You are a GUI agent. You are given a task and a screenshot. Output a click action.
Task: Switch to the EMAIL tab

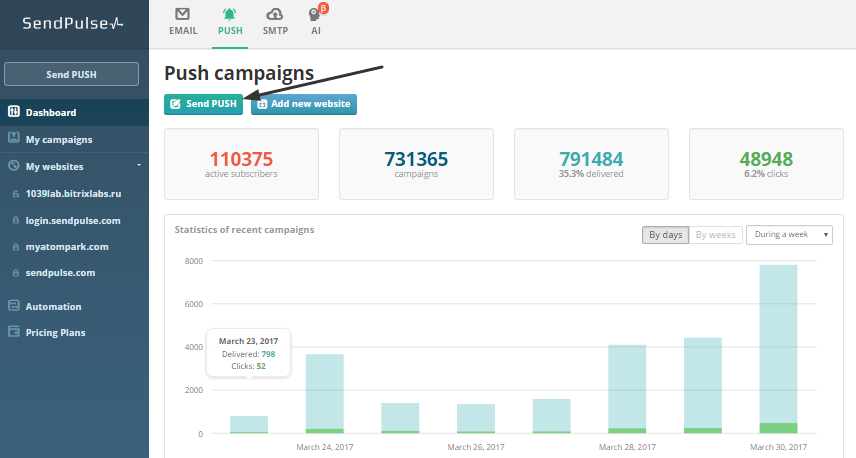pos(183,31)
